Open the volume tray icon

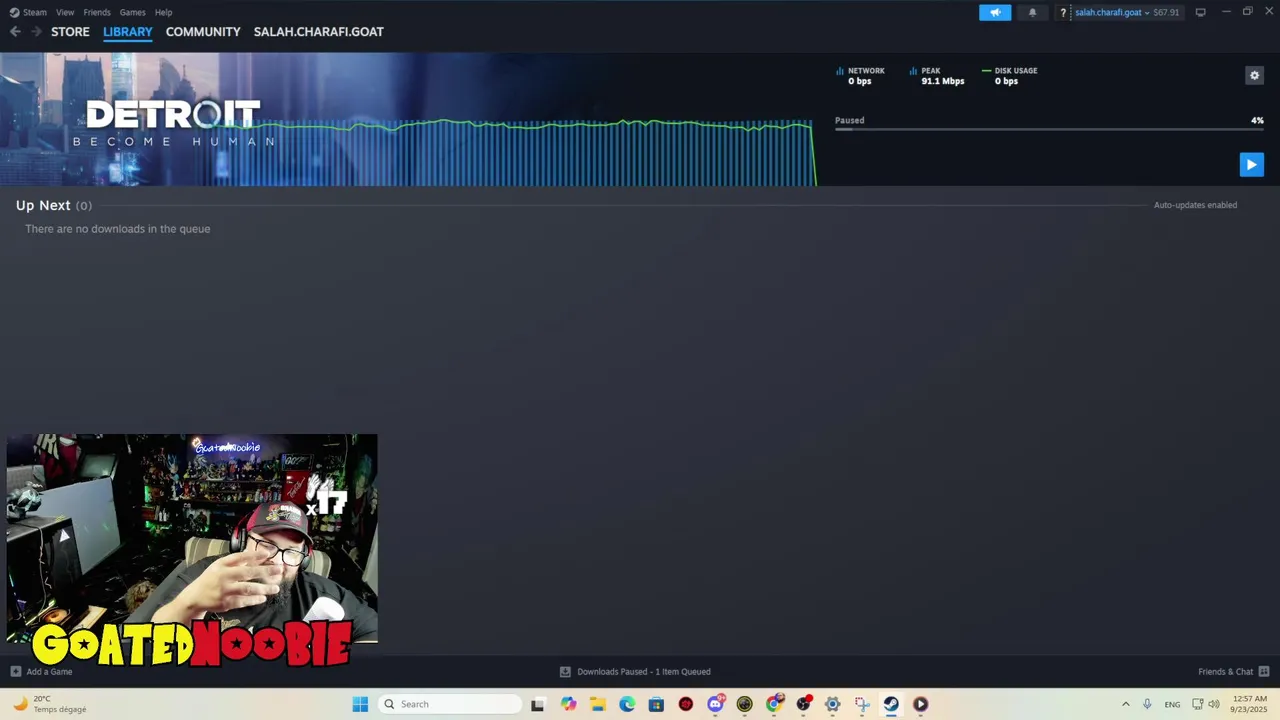click(1214, 704)
